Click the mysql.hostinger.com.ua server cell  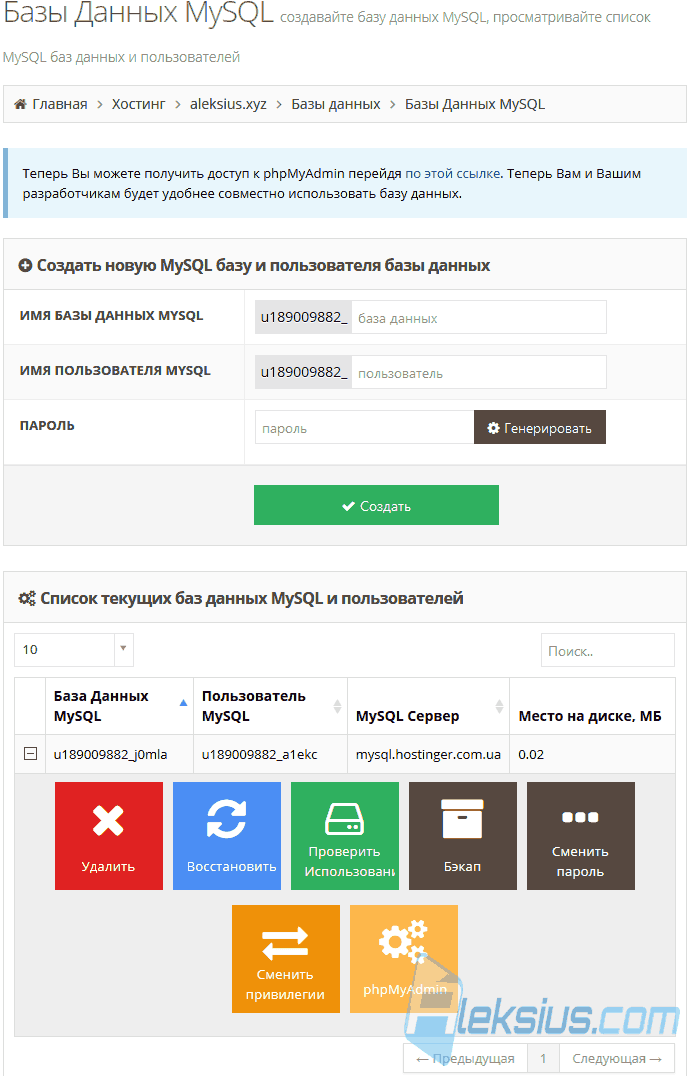(x=428, y=754)
